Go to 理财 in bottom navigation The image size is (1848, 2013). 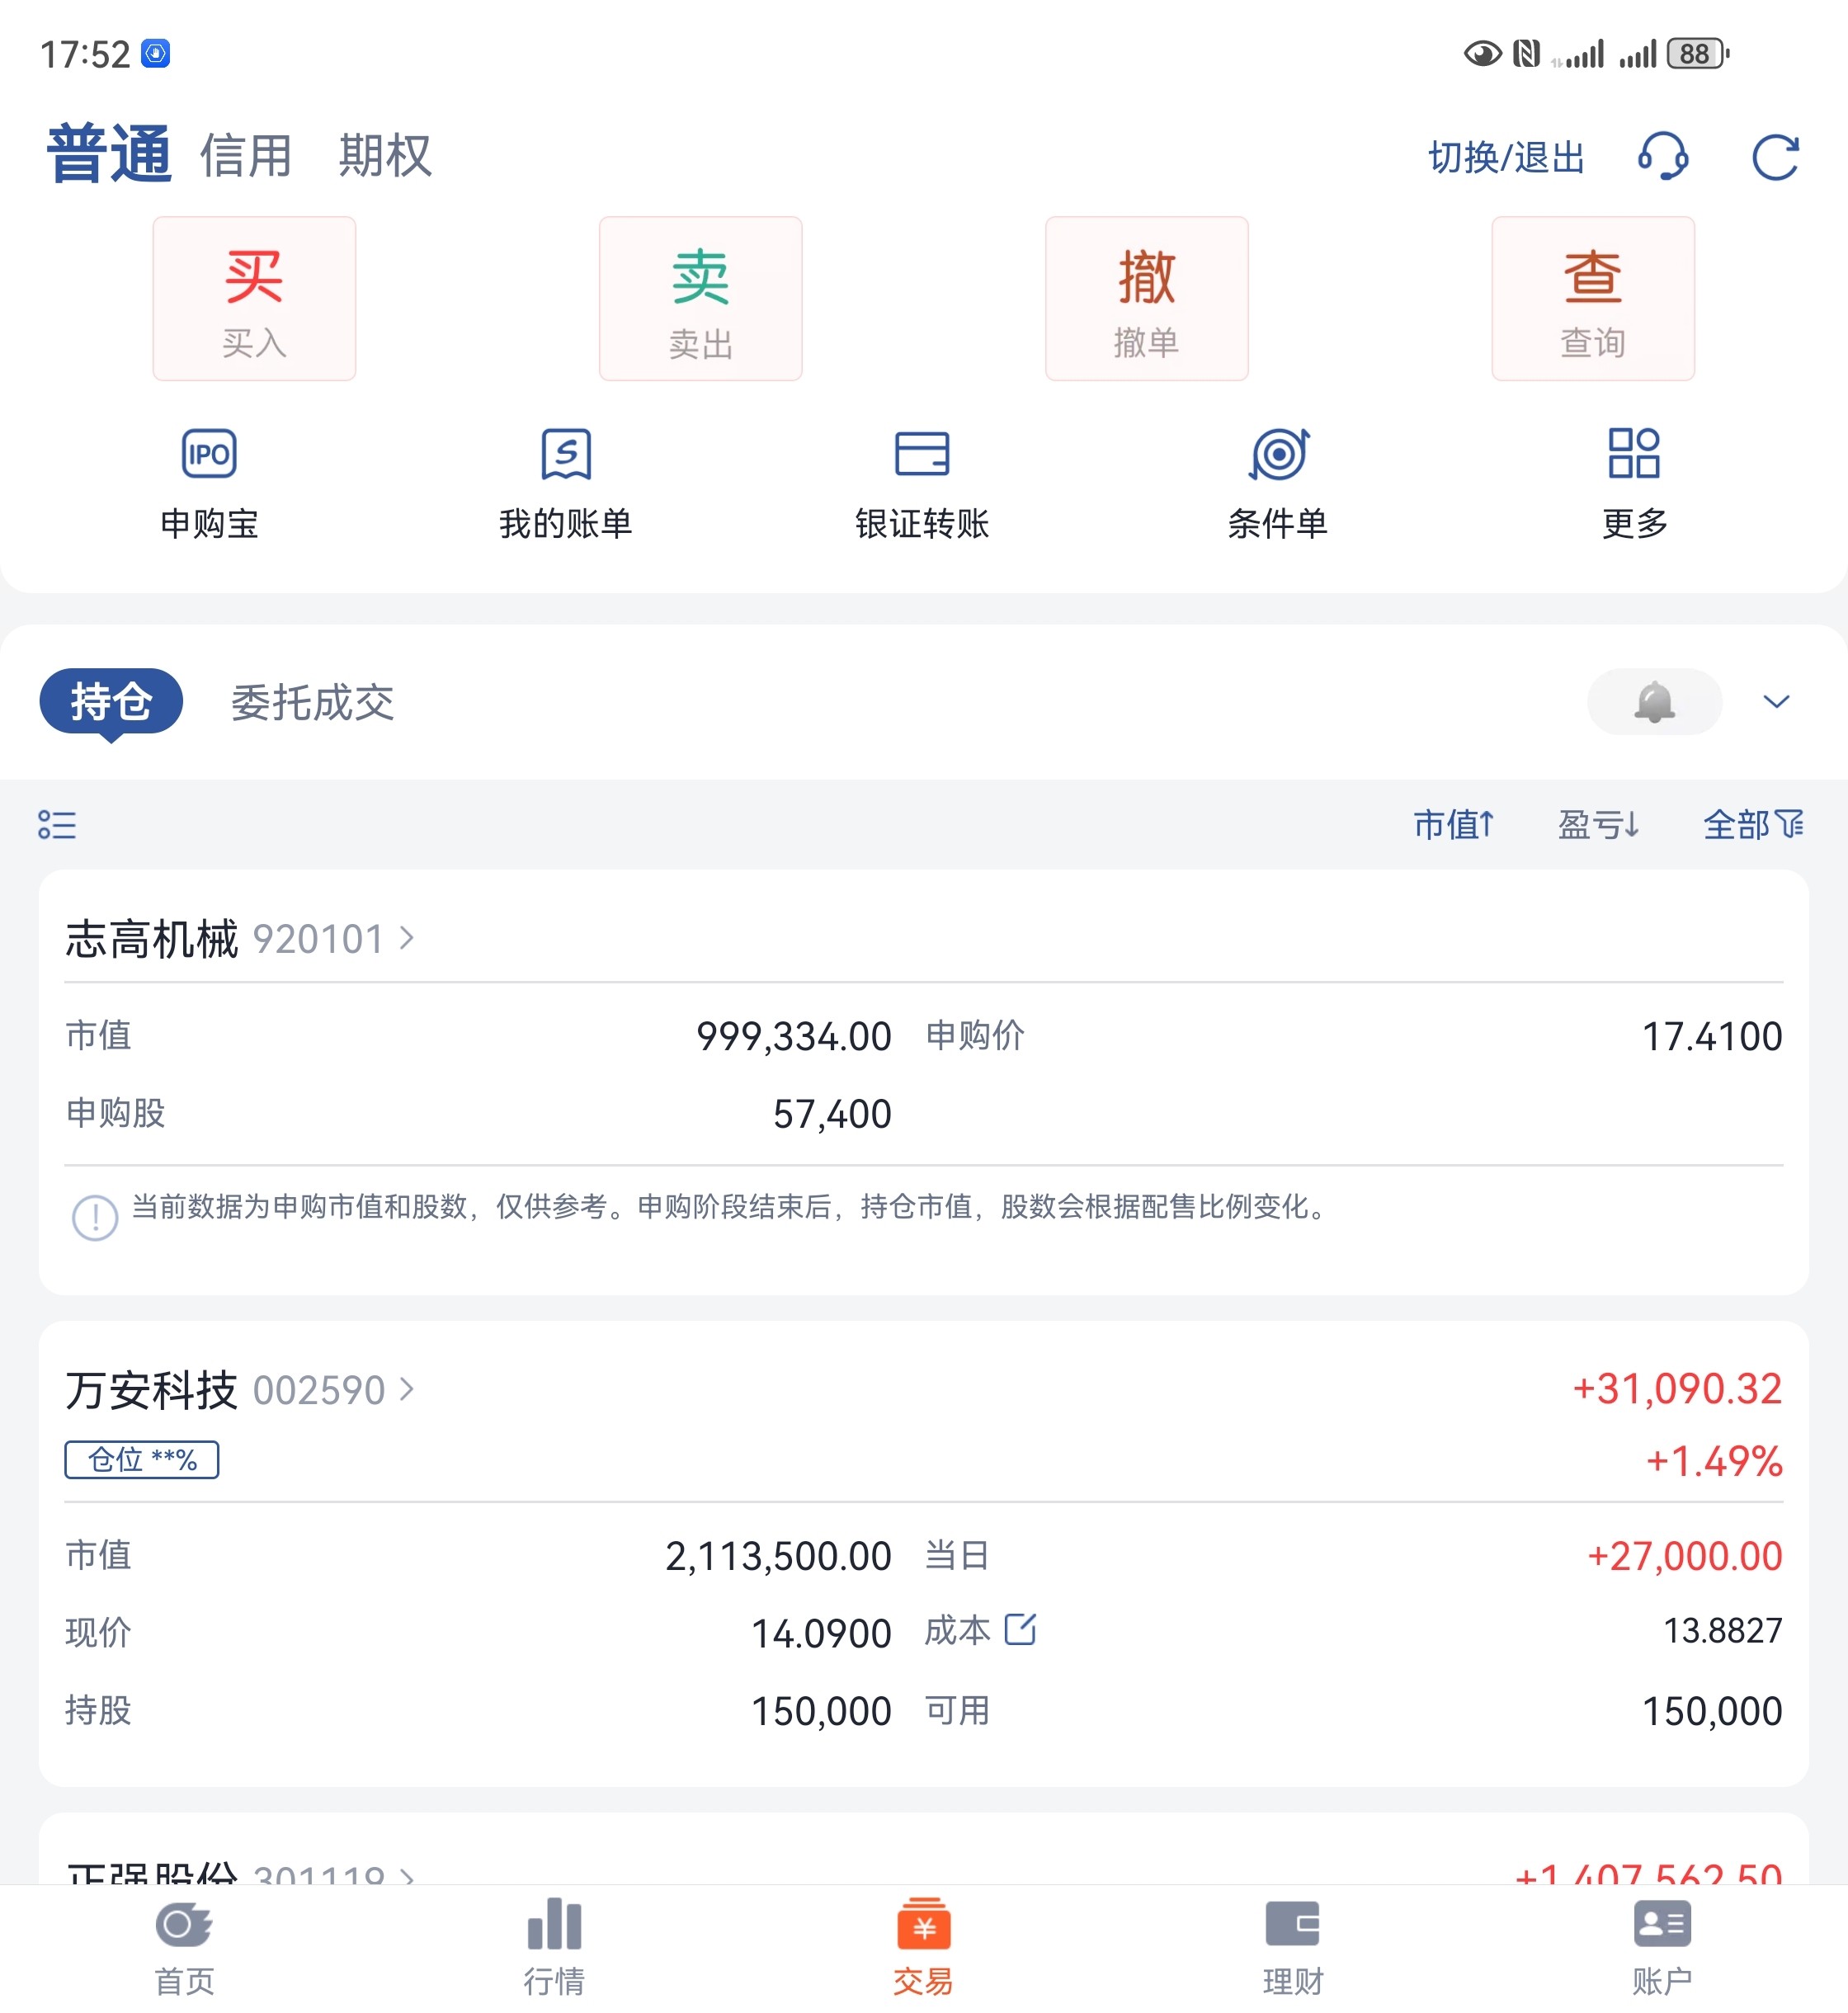(x=1293, y=1947)
